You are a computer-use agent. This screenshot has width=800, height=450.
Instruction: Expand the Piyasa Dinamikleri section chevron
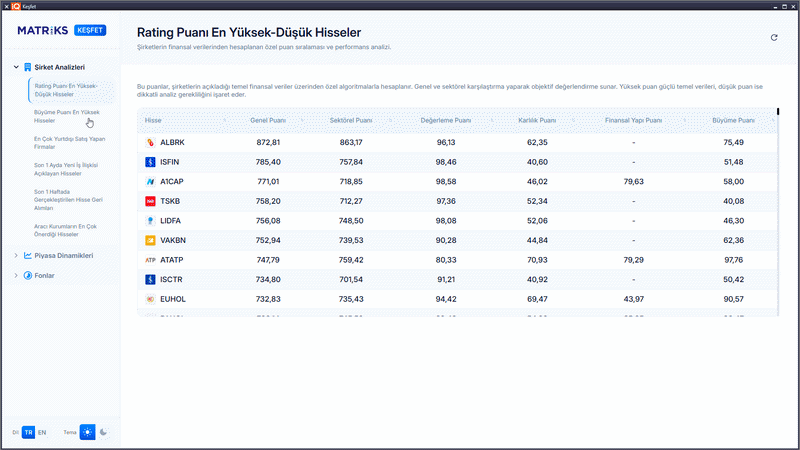(x=15, y=256)
